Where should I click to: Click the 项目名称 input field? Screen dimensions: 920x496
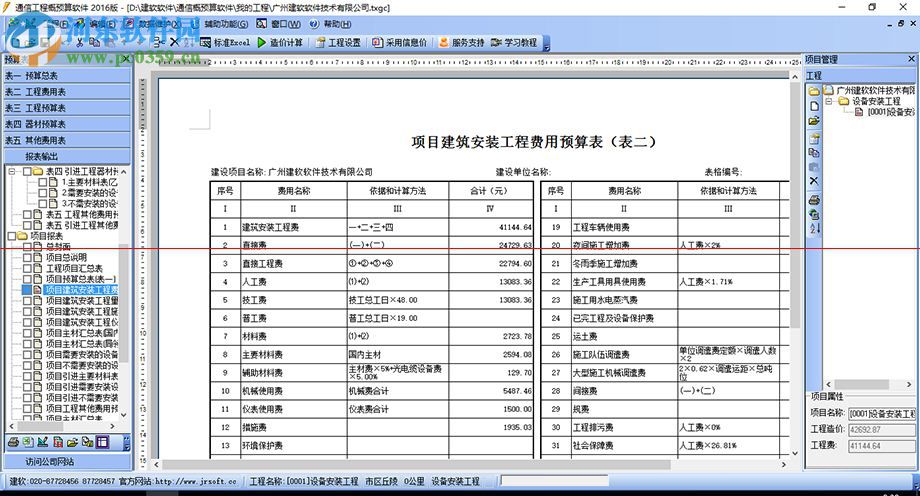tap(882, 413)
